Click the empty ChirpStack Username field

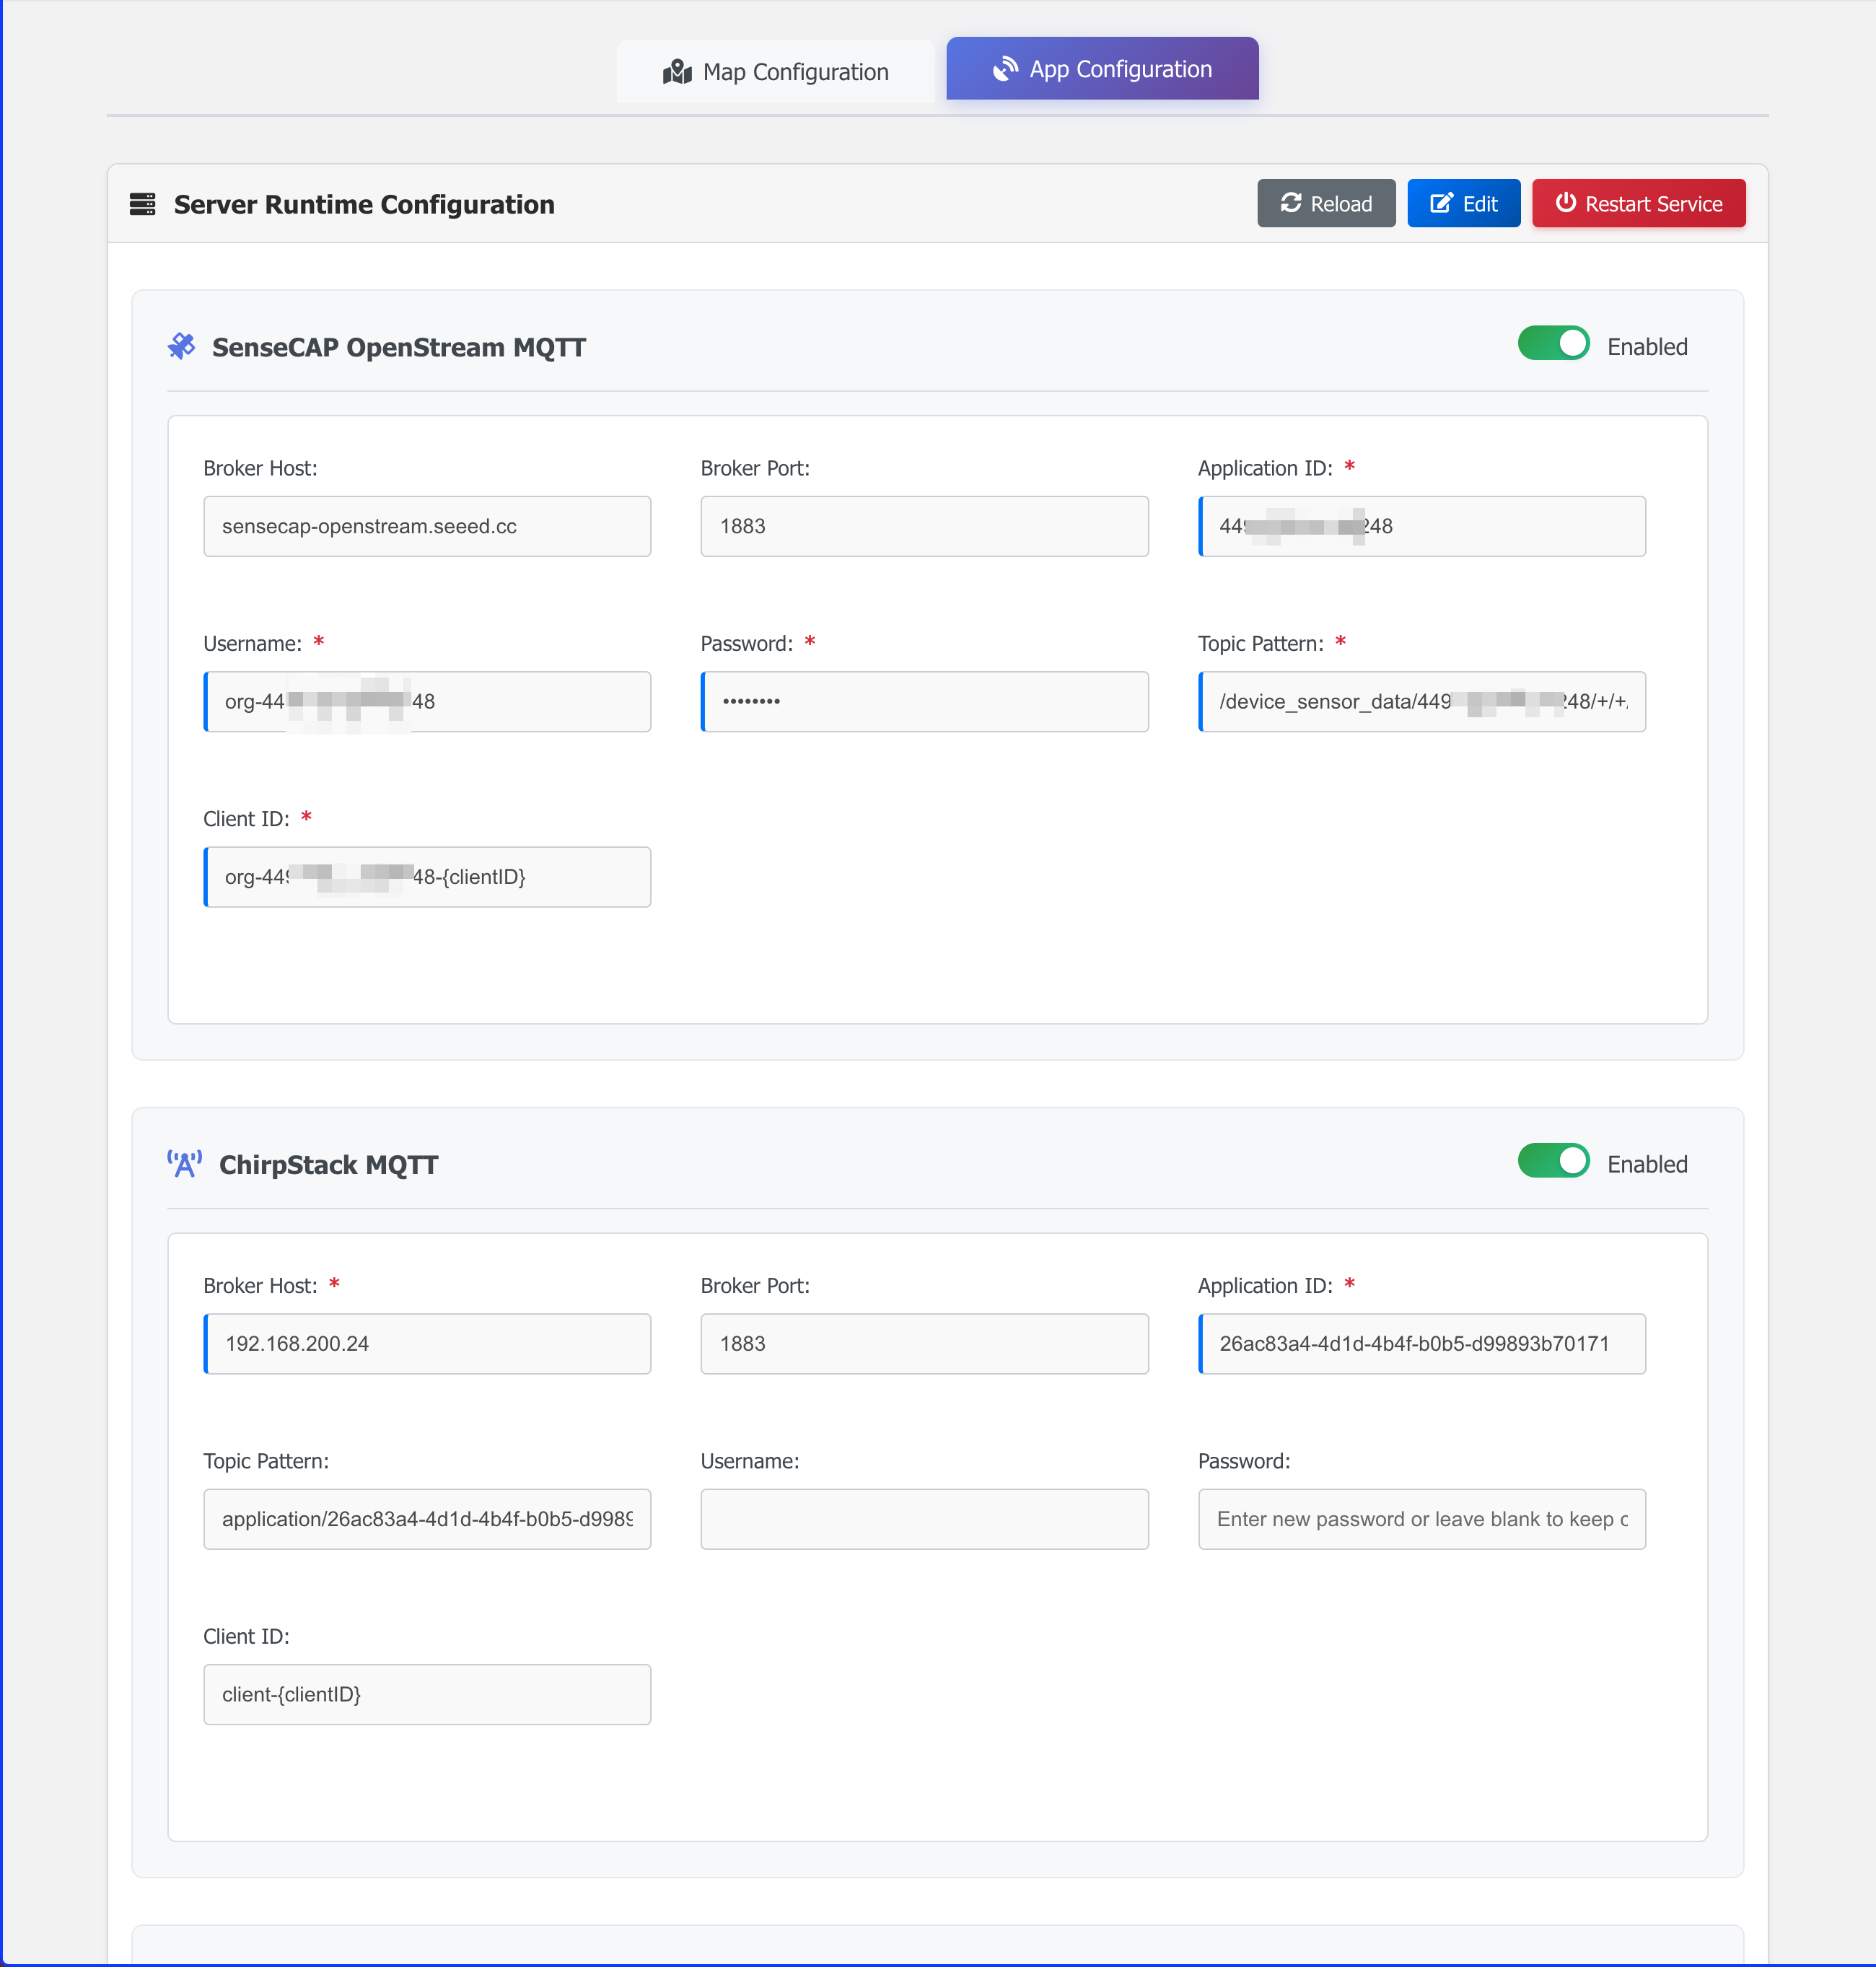[x=924, y=1519]
